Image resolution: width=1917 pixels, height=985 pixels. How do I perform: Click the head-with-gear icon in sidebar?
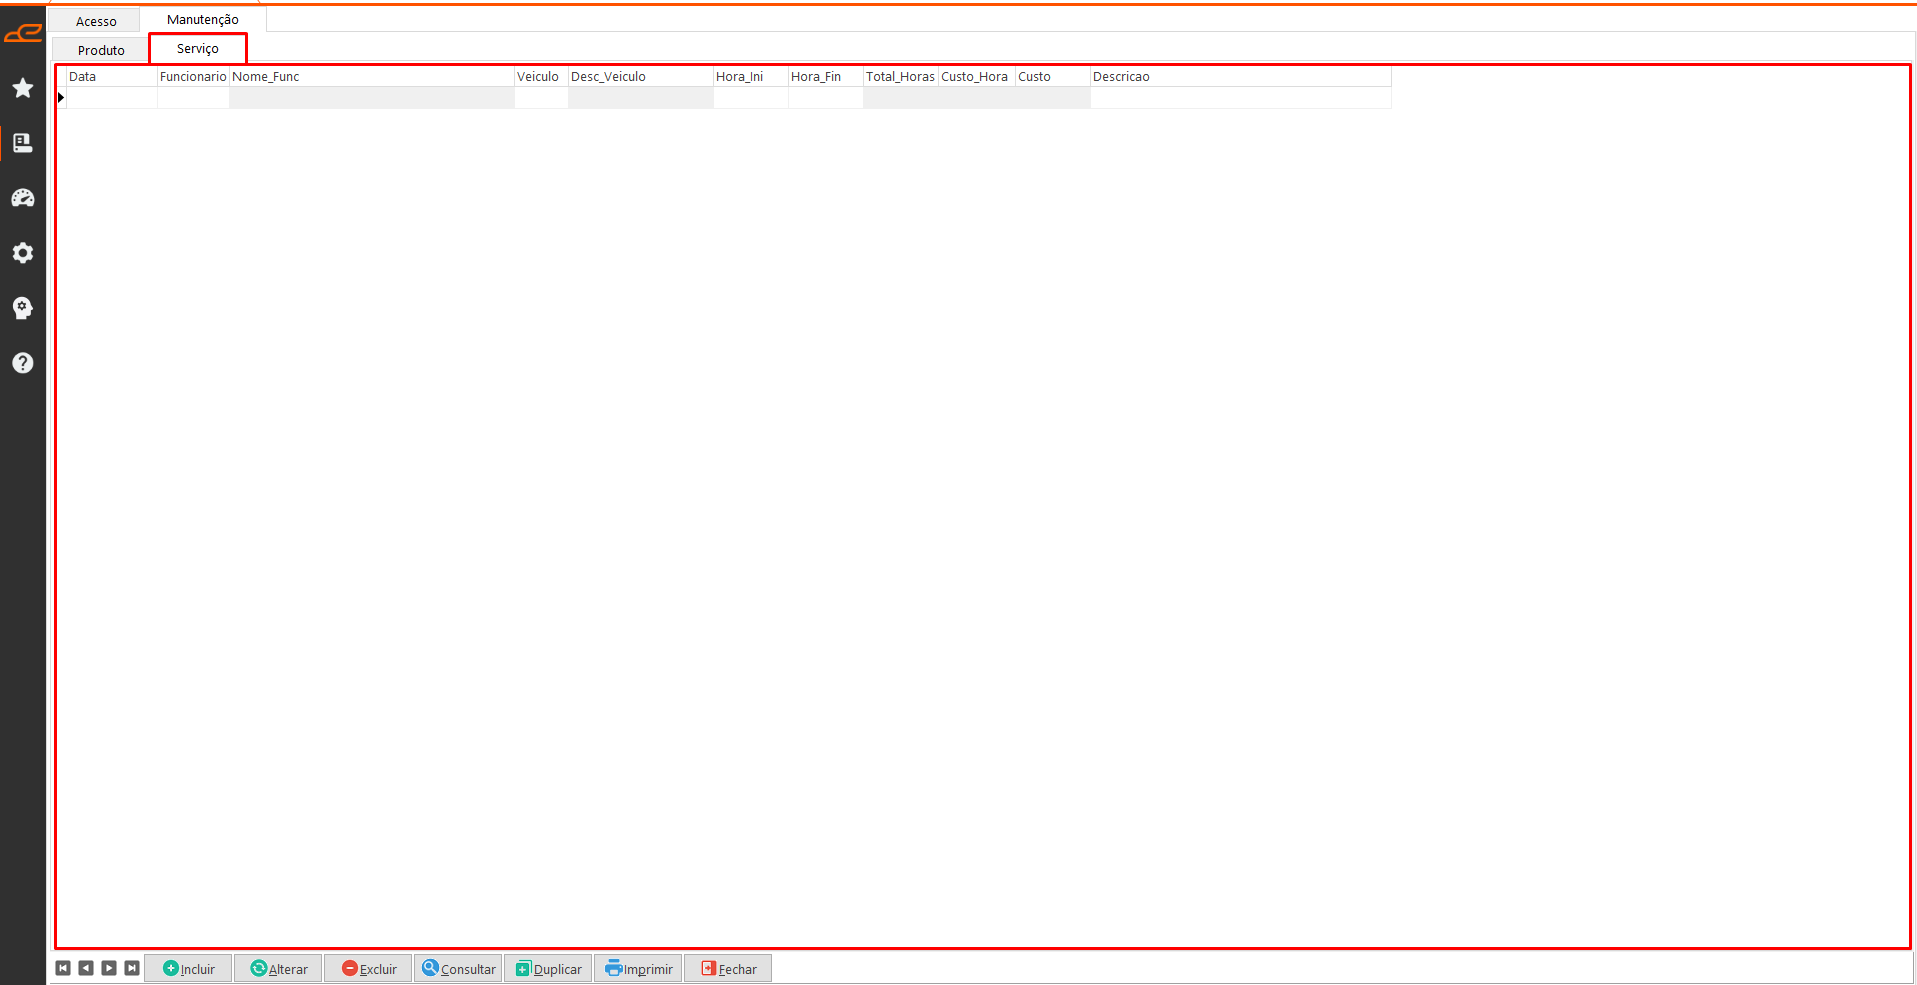coord(23,308)
